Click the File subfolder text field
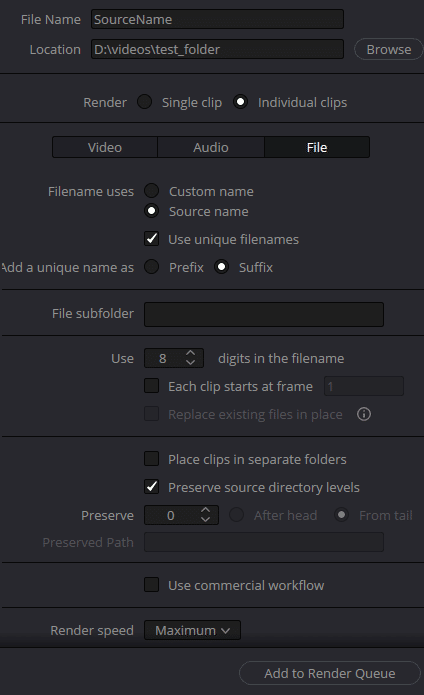 pyautogui.click(x=264, y=314)
